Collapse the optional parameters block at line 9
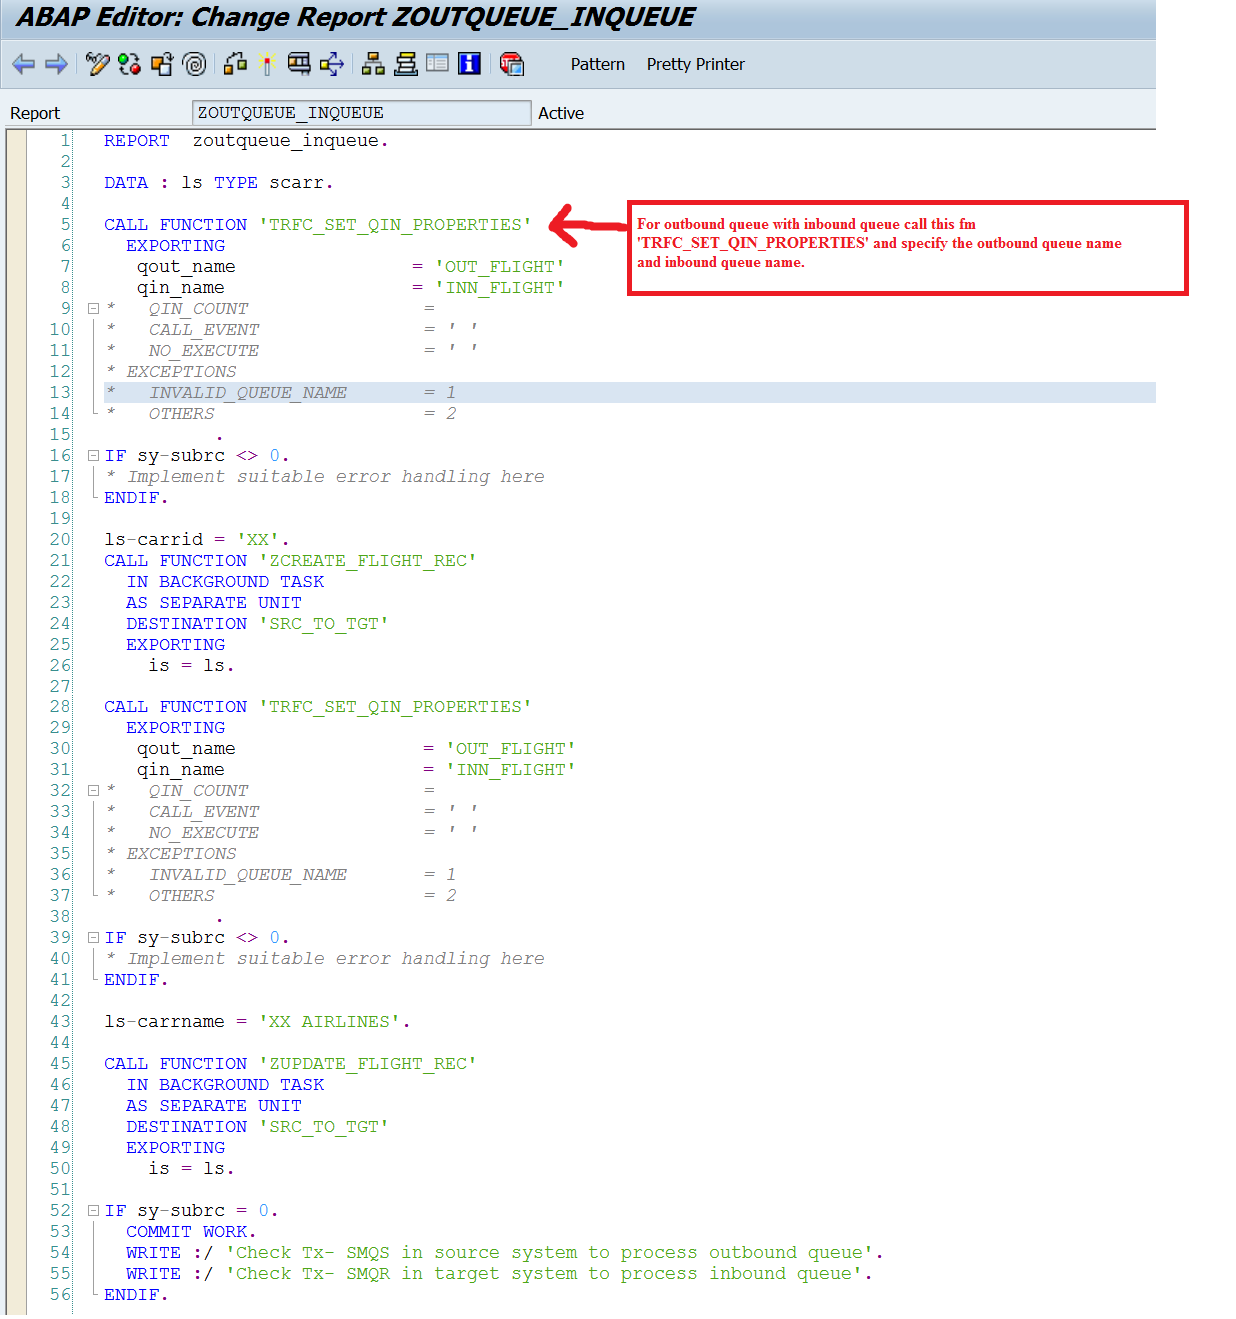1236x1319 pixels. [x=93, y=308]
